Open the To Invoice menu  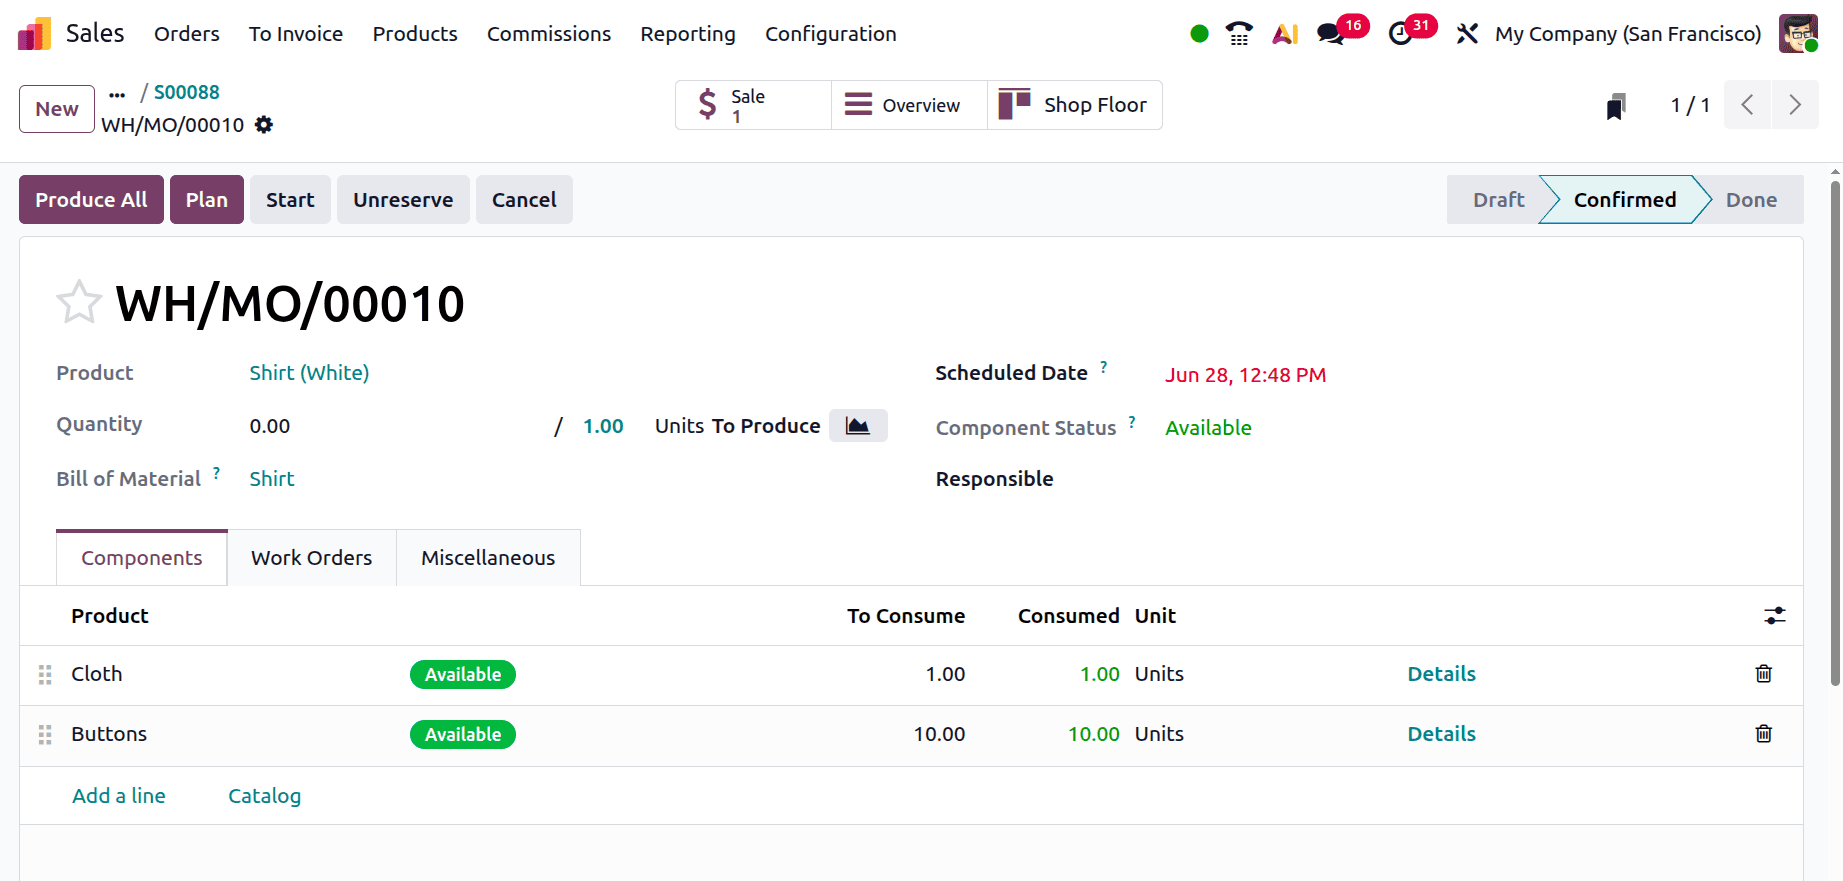click(x=296, y=34)
